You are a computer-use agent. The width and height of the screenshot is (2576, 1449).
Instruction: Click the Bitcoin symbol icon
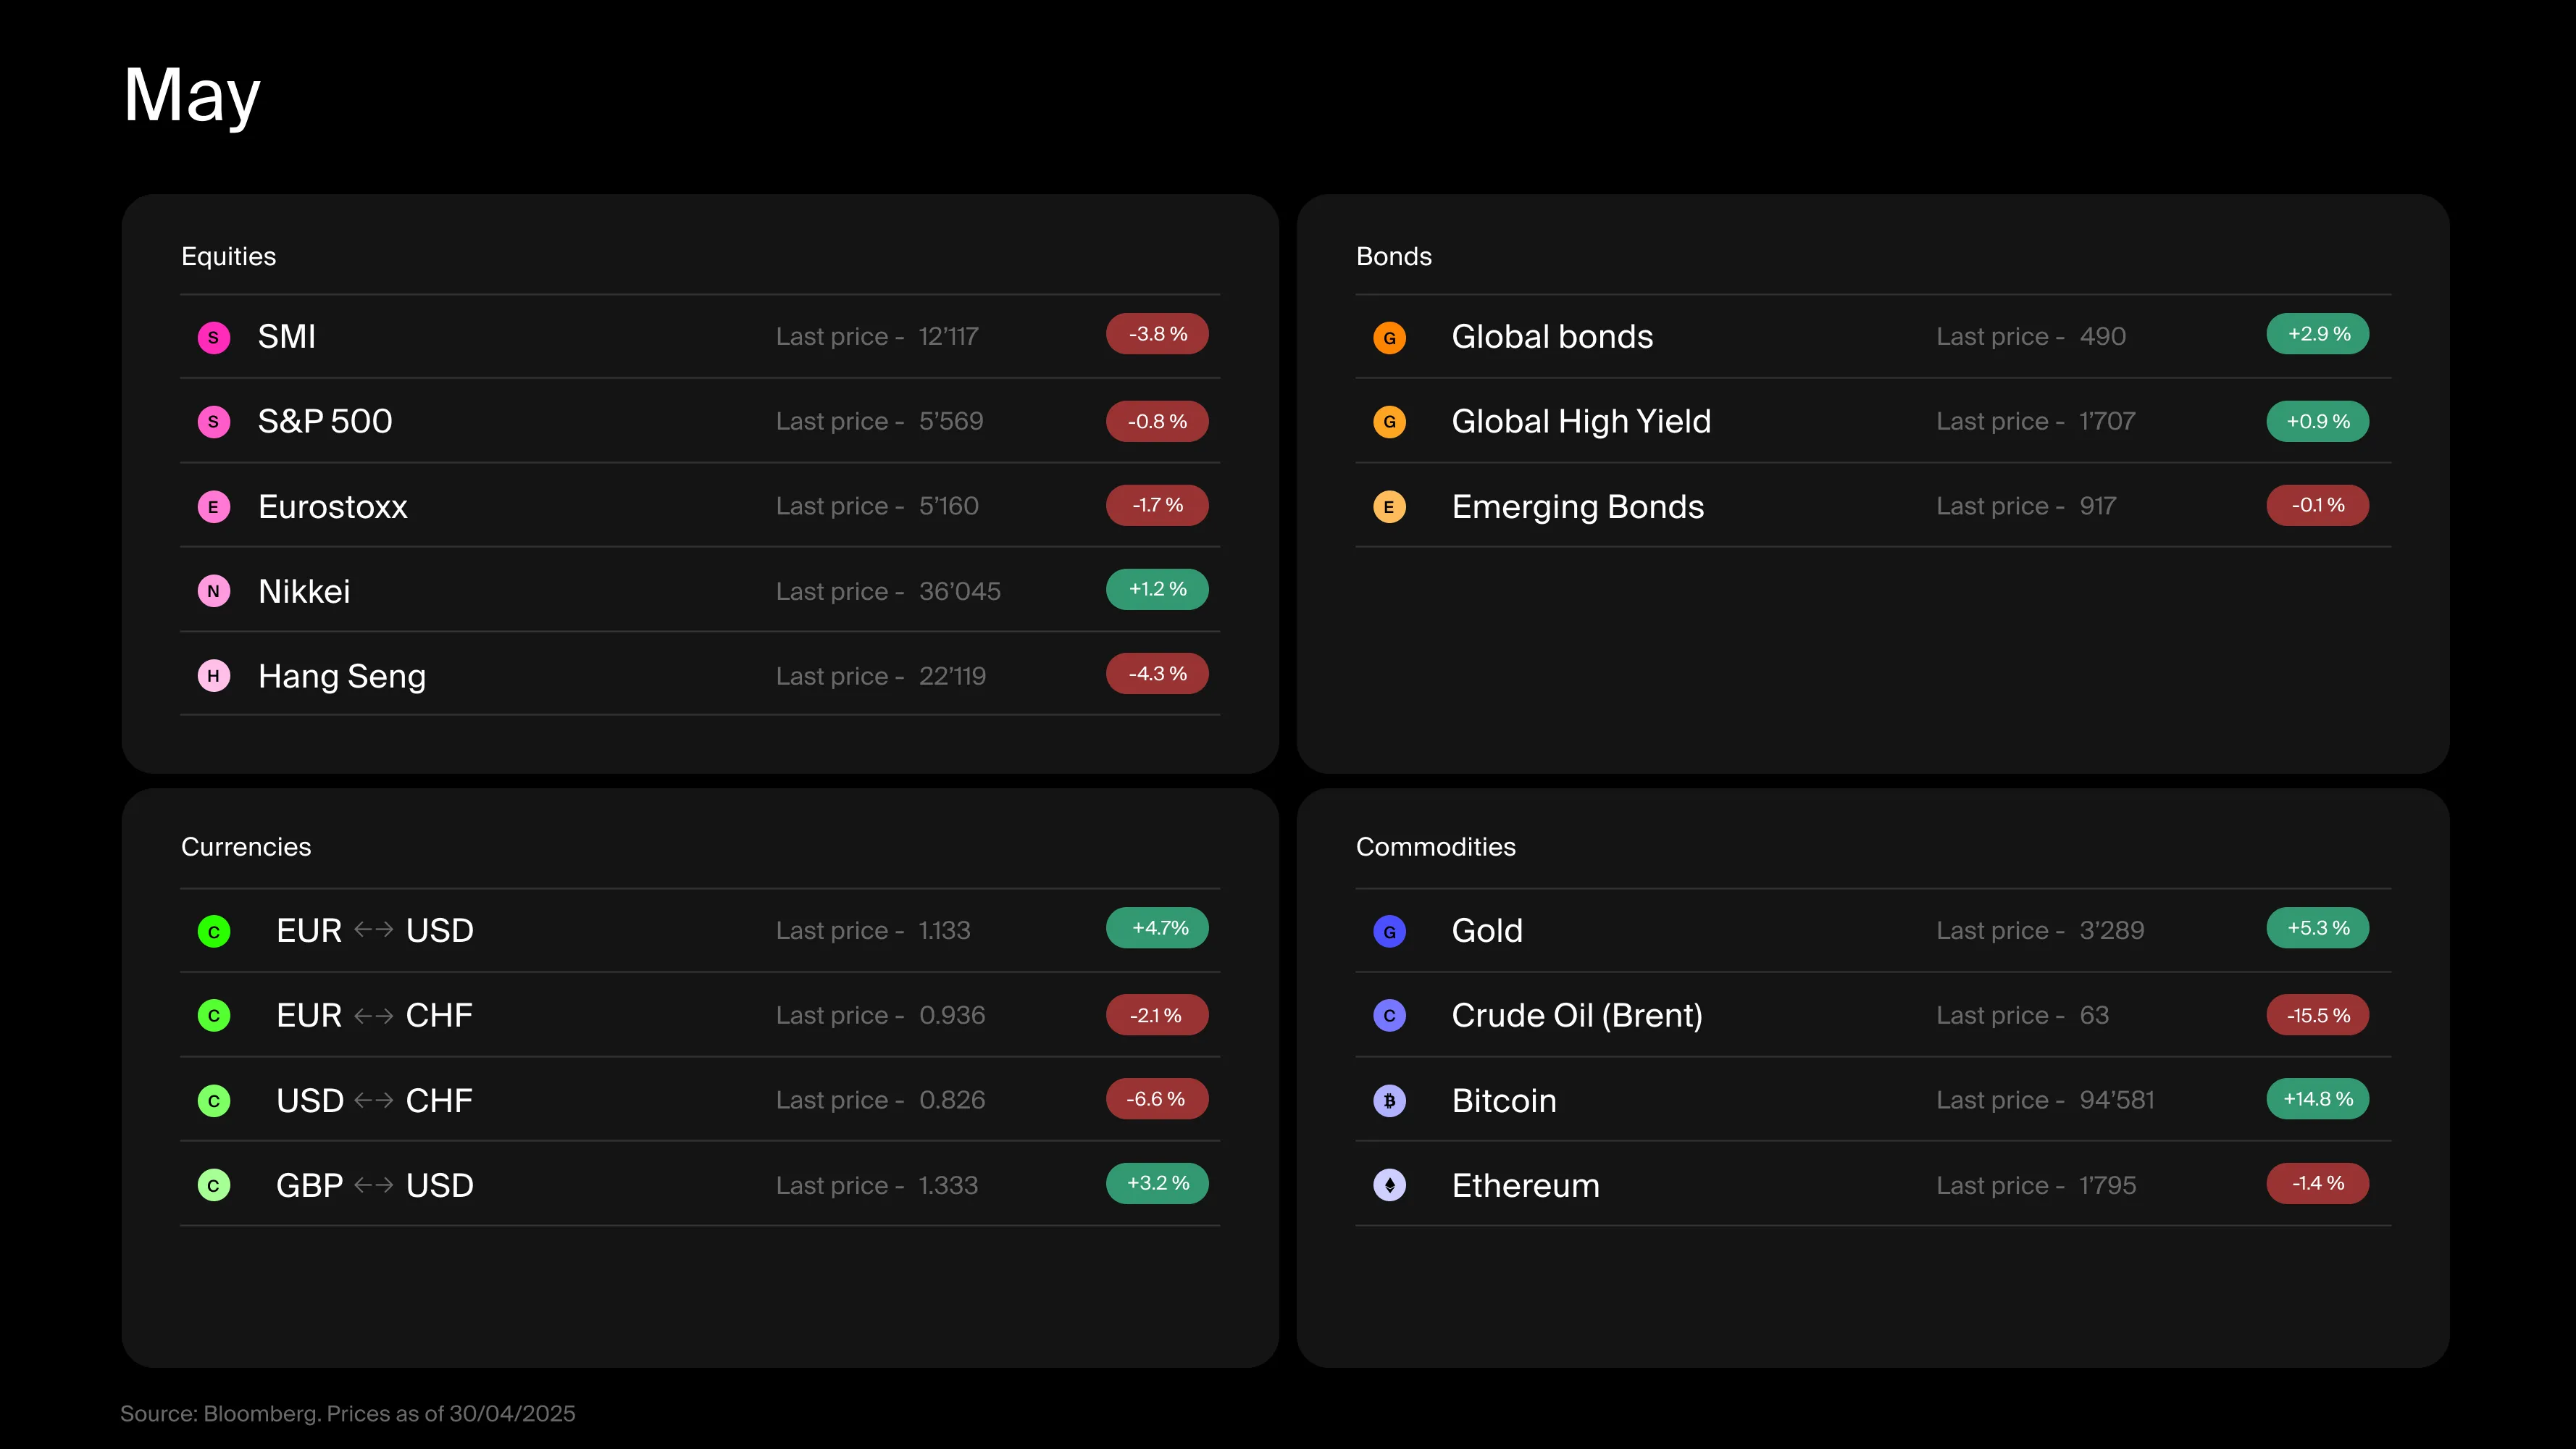click(1389, 1101)
